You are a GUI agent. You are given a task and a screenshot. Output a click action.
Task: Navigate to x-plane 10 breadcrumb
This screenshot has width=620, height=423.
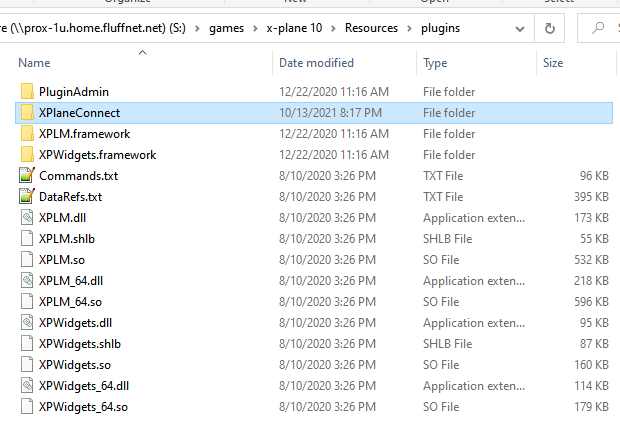[x=294, y=28]
